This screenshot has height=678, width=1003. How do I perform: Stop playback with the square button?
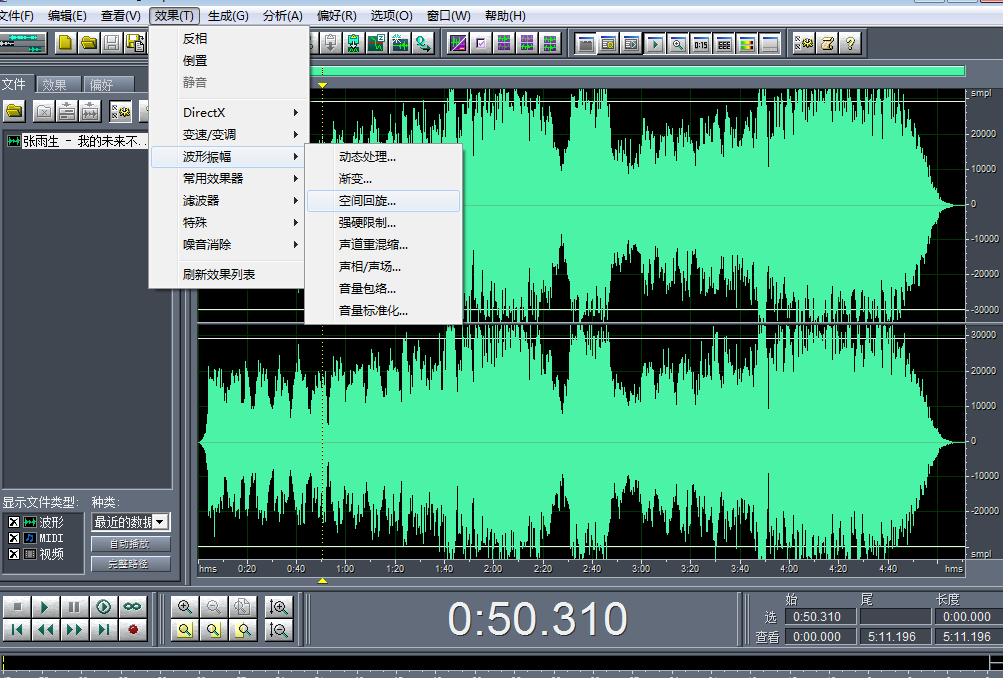(17, 606)
